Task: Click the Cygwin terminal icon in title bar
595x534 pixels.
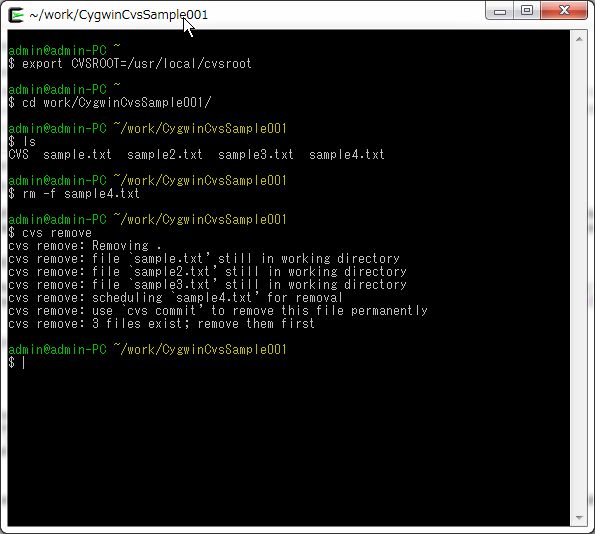Action: coord(16,15)
